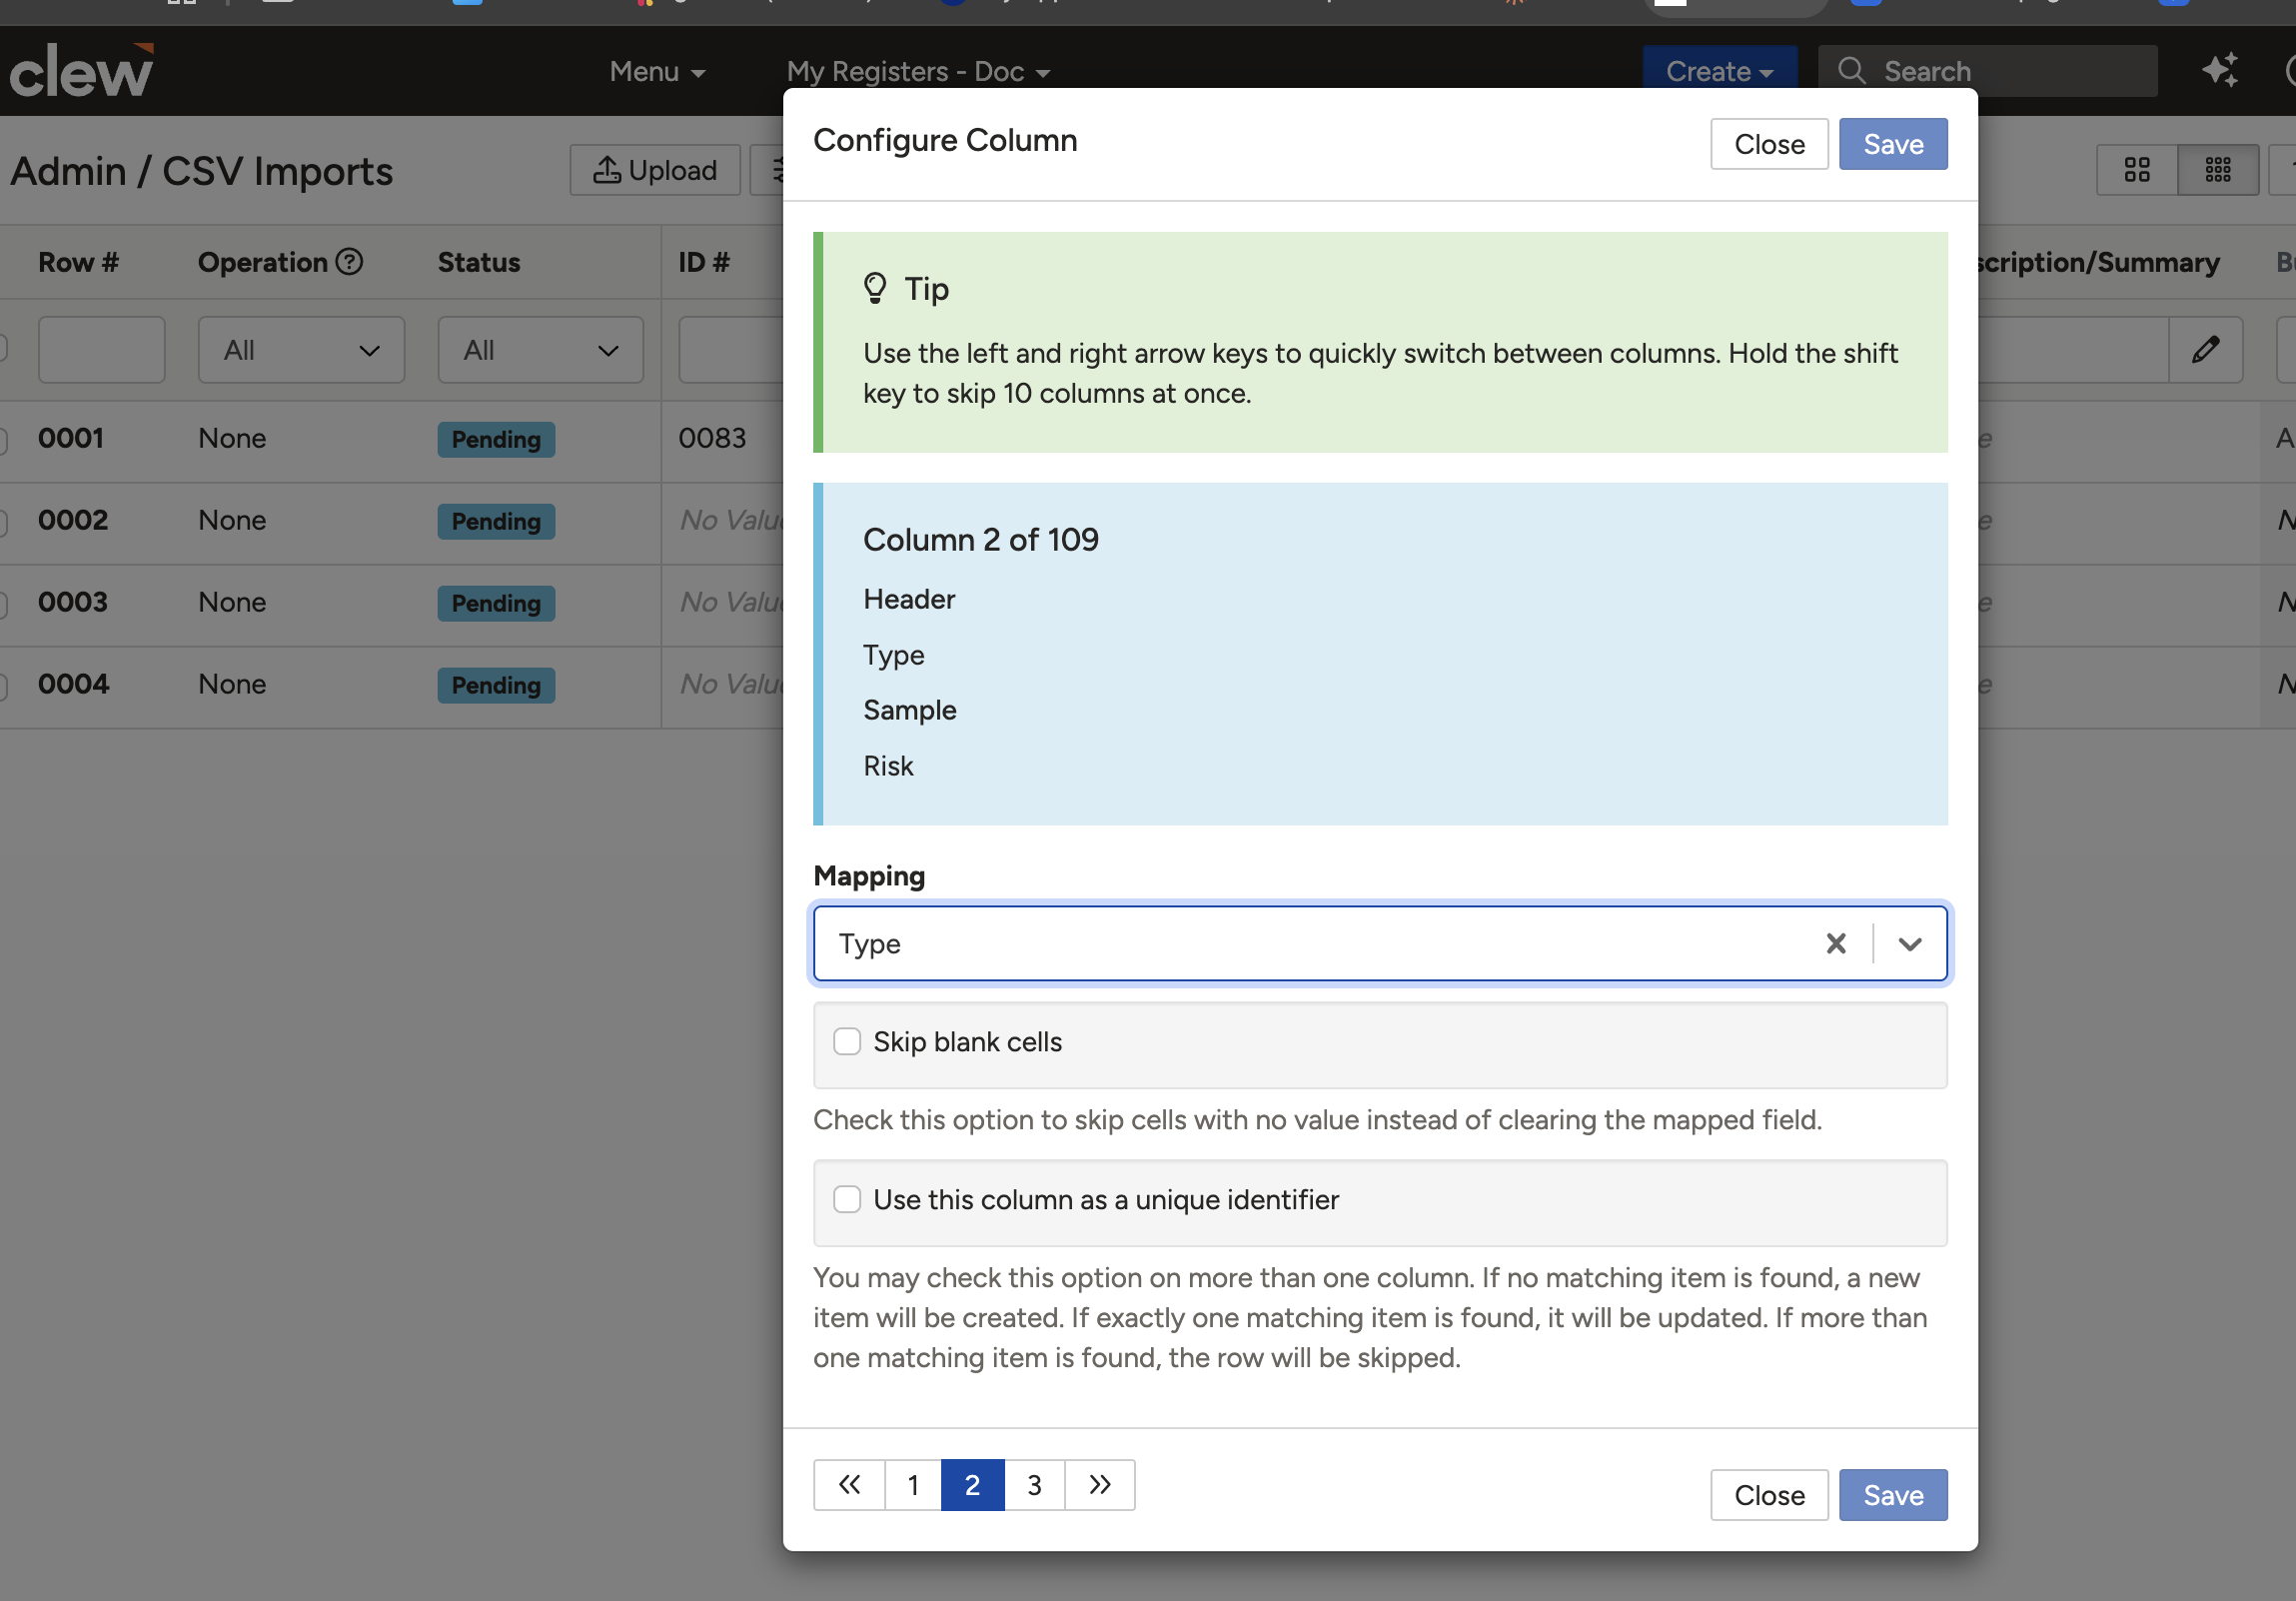
Task: Select page 2 in pagination
Action: point(972,1485)
